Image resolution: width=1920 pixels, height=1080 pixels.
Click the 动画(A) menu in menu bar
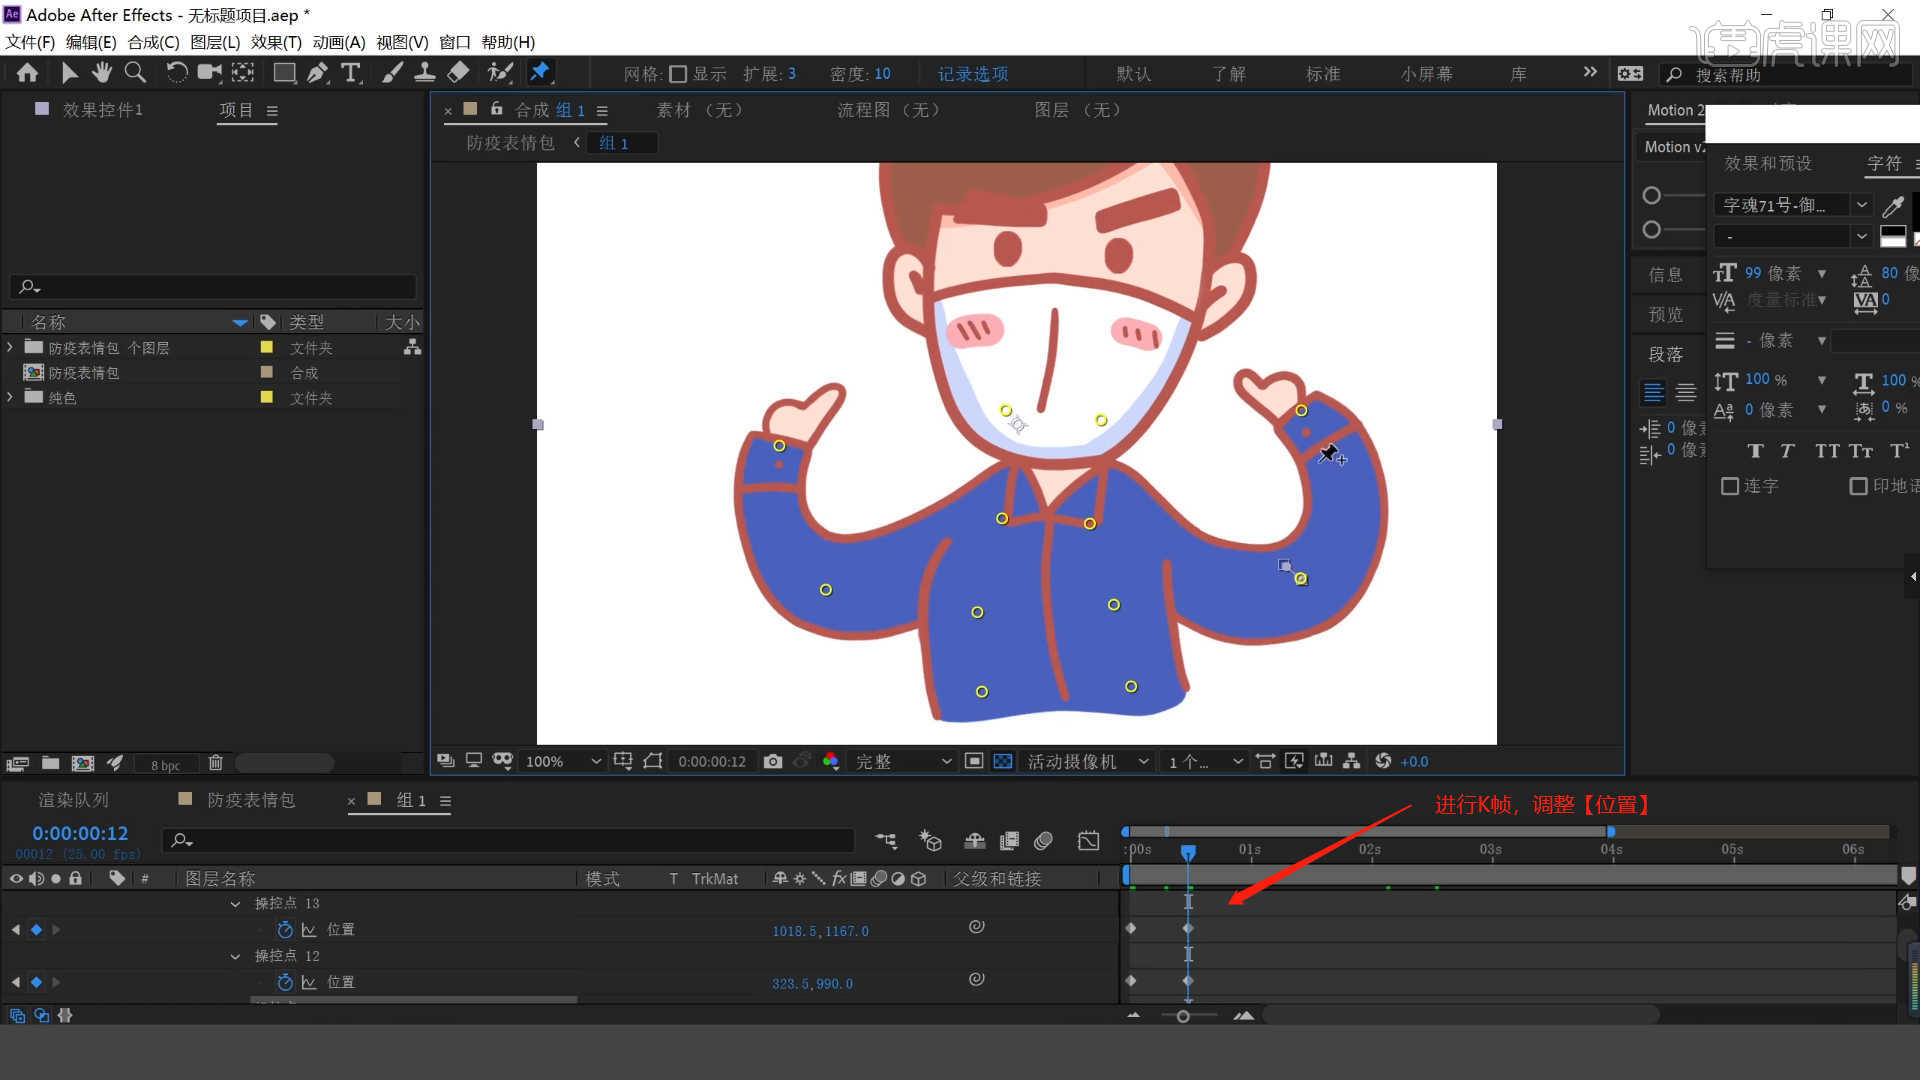(x=339, y=41)
